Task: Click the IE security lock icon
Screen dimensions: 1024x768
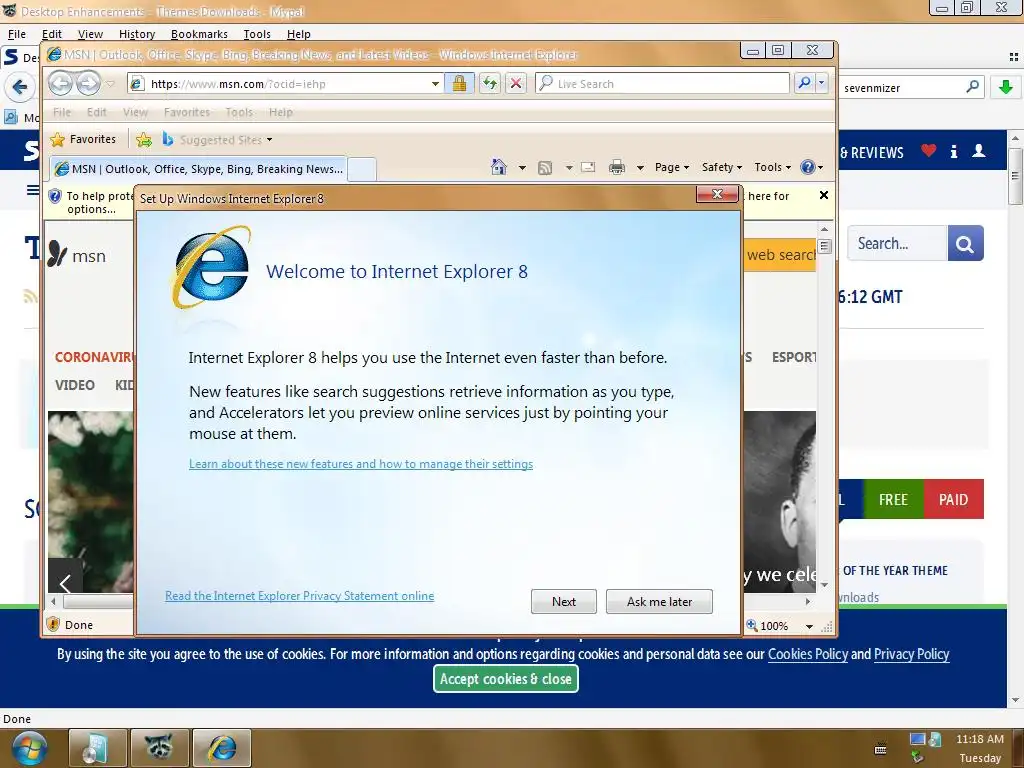Action: tap(459, 84)
